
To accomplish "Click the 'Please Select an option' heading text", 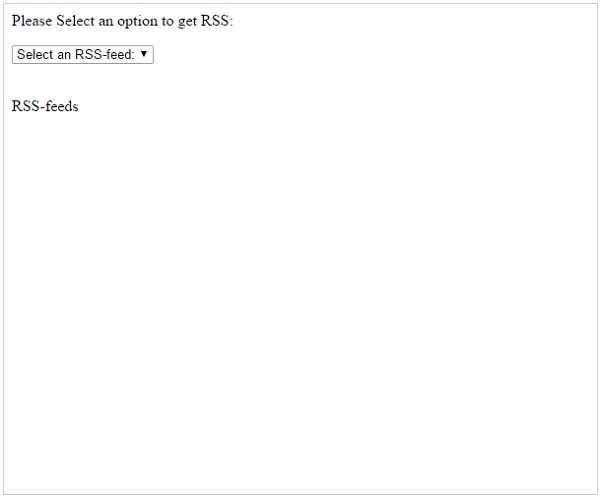I will pyautogui.click(x=122, y=21).
